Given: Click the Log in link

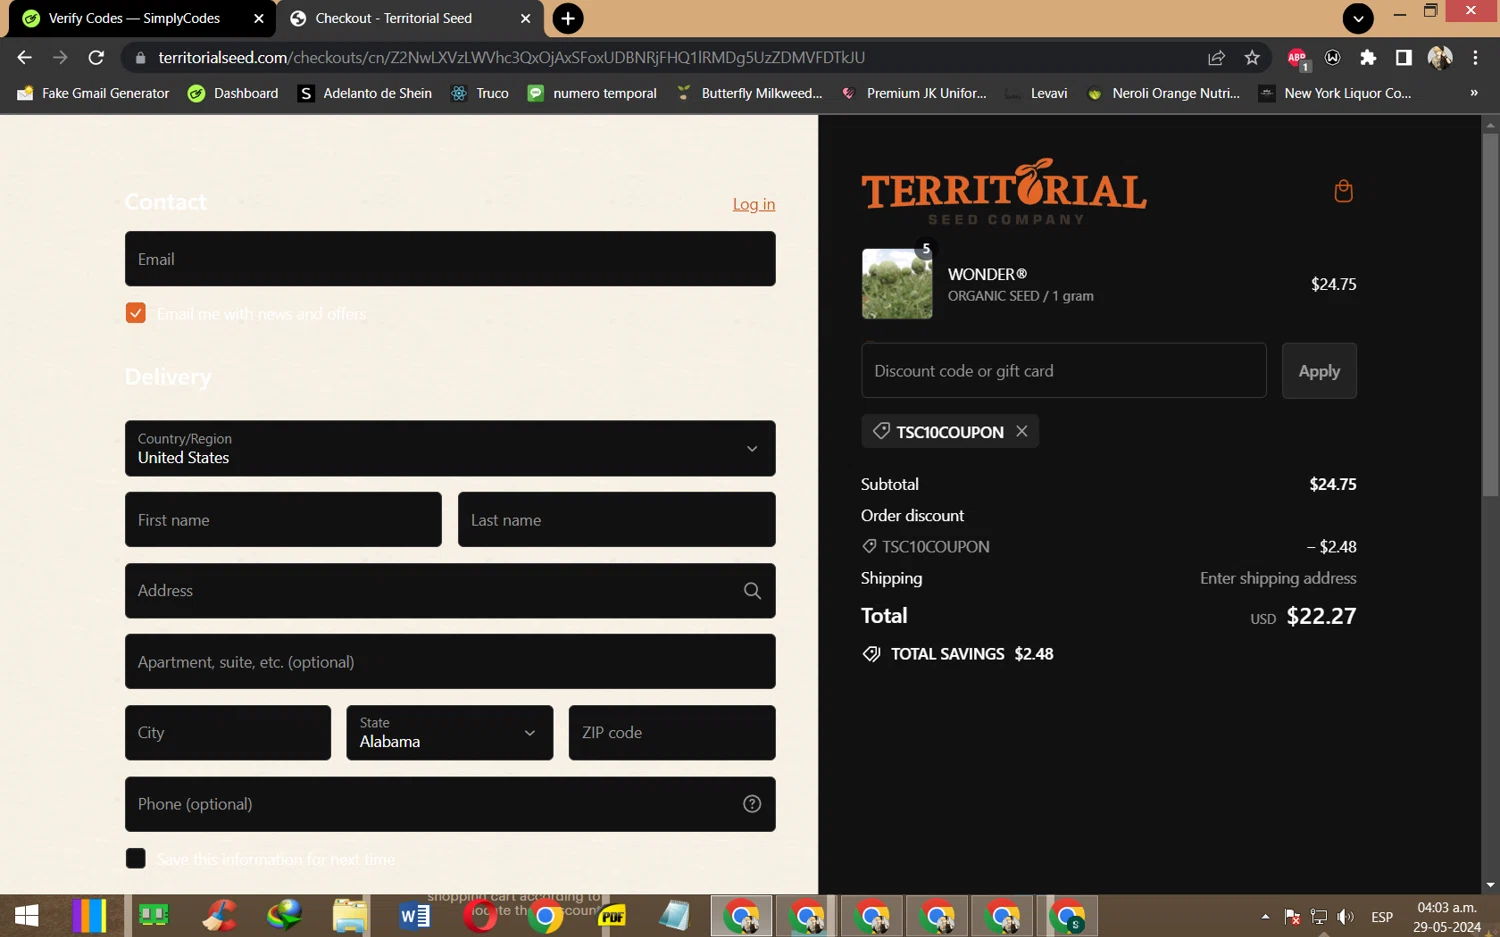Looking at the screenshot, I should point(754,204).
